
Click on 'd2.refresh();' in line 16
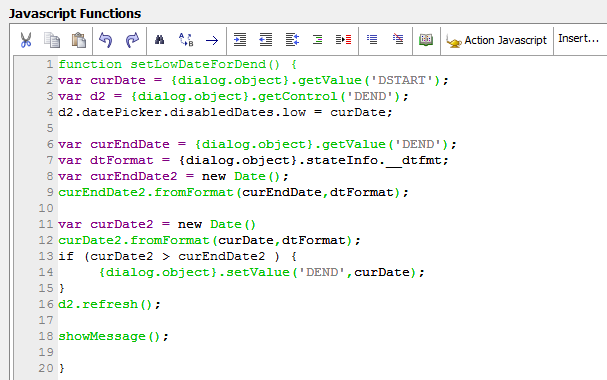(109, 304)
